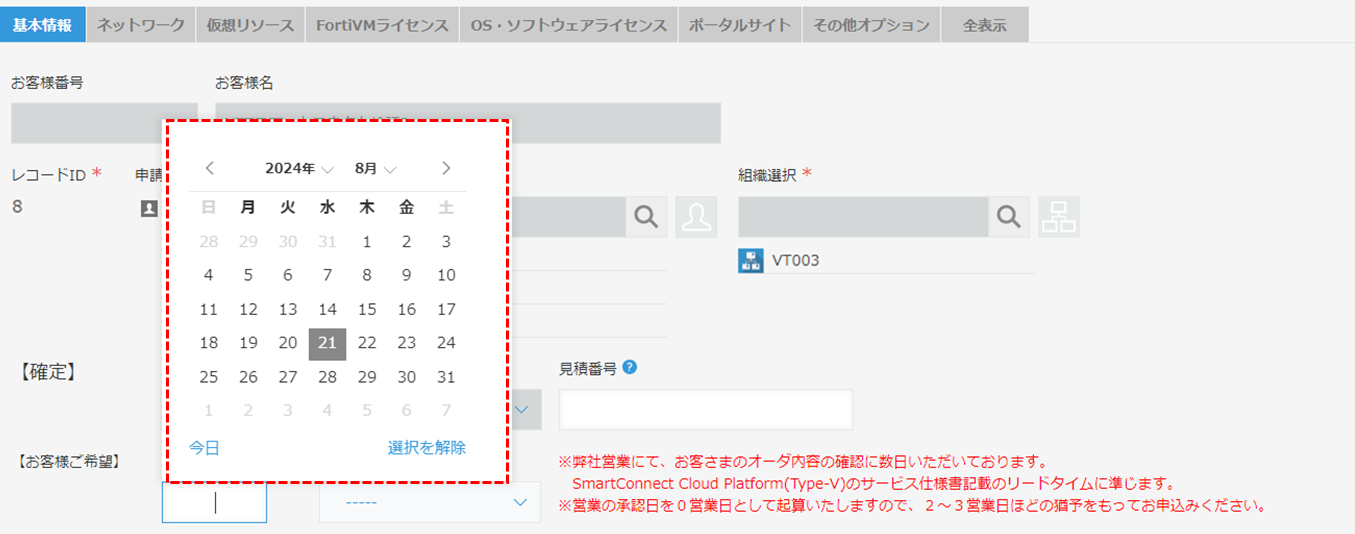Switch to ポータルサイト tab

(740, 25)
